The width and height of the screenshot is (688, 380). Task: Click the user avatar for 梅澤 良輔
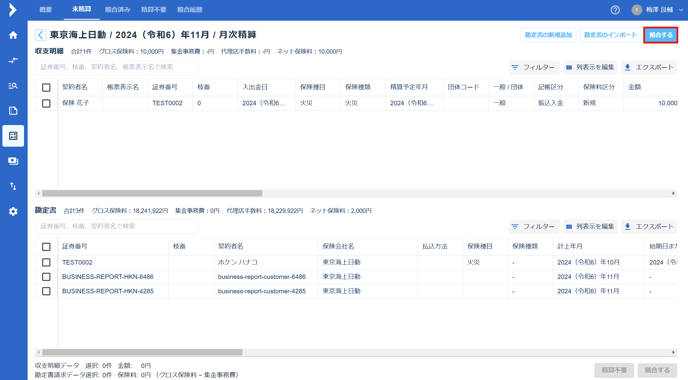coord(637,10)
